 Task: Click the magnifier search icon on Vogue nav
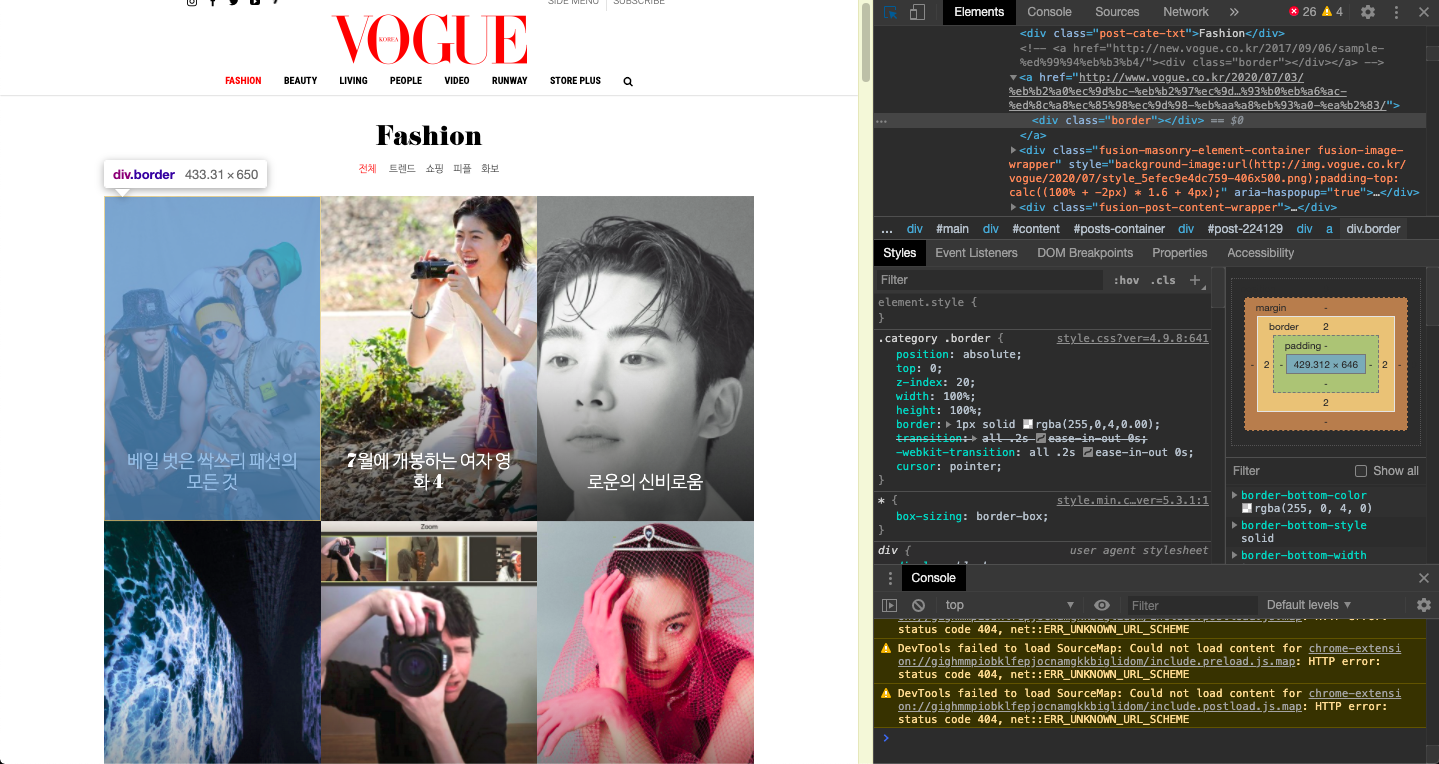click(628, 81)
